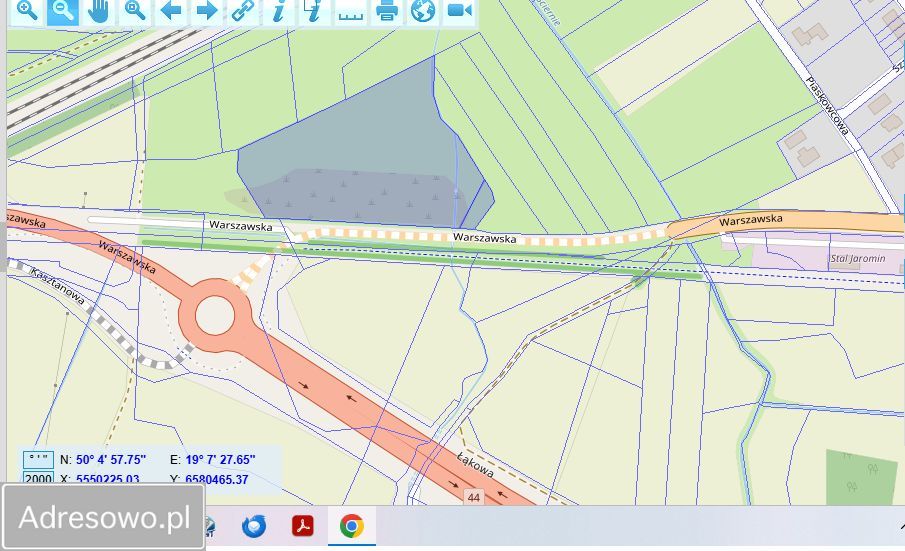Open Thunderbird from the taskbar
Viewport: 905px width, 551px height.
254,526
